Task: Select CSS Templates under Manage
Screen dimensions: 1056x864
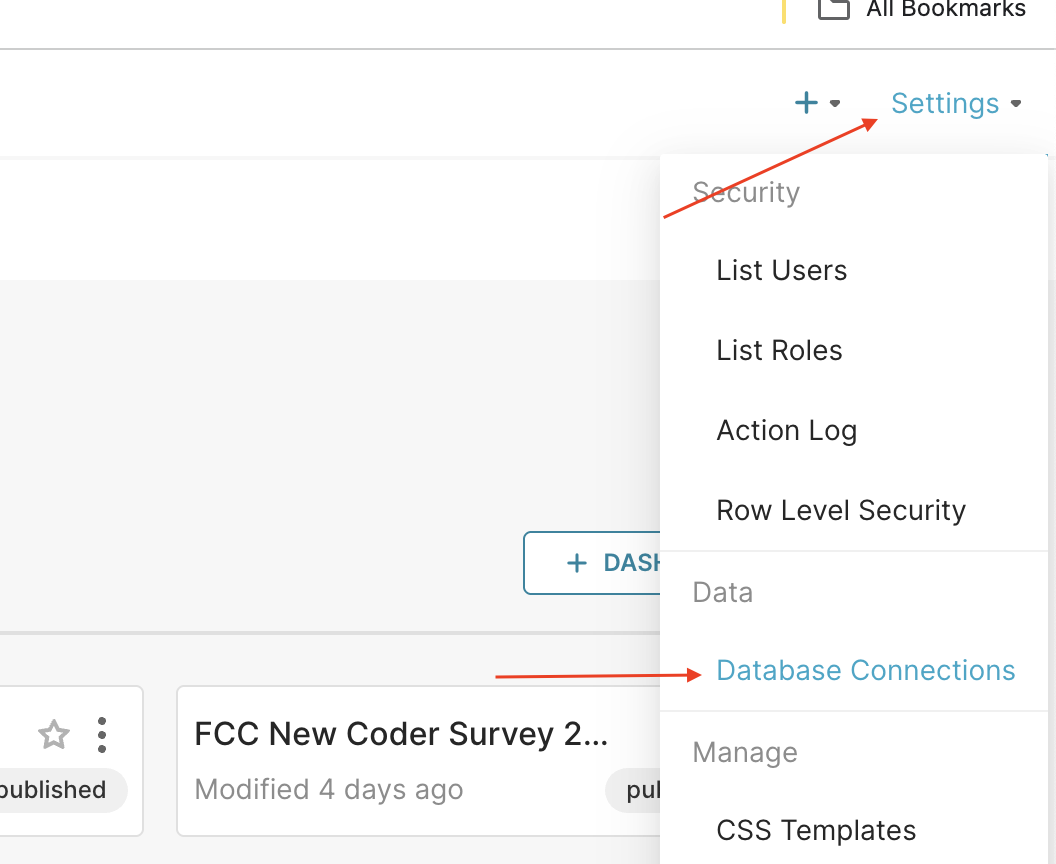Action: [816, 830]
